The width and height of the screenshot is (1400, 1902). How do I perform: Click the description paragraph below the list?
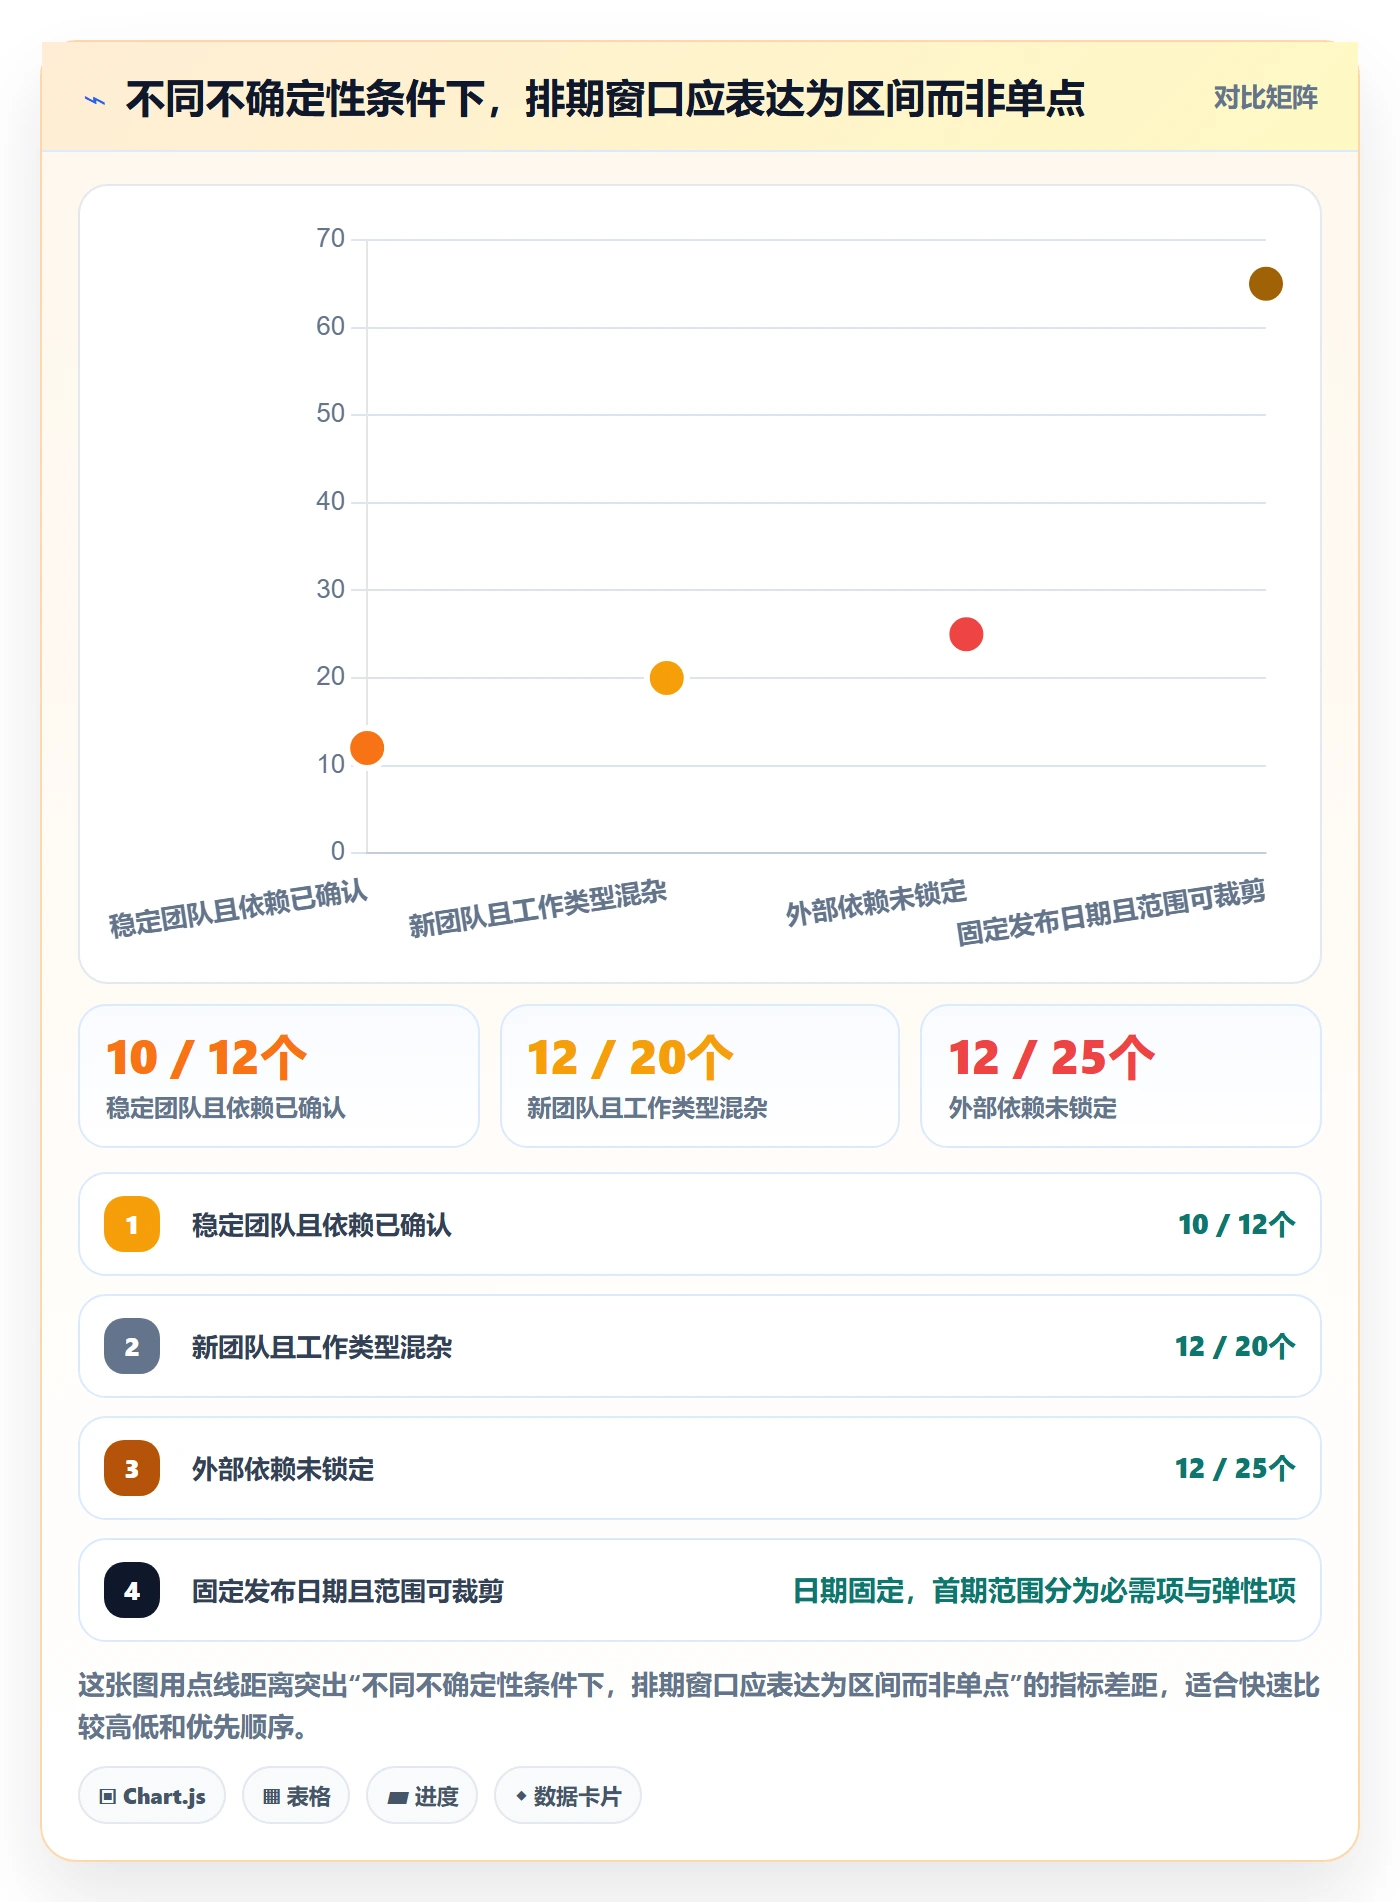699,1706
